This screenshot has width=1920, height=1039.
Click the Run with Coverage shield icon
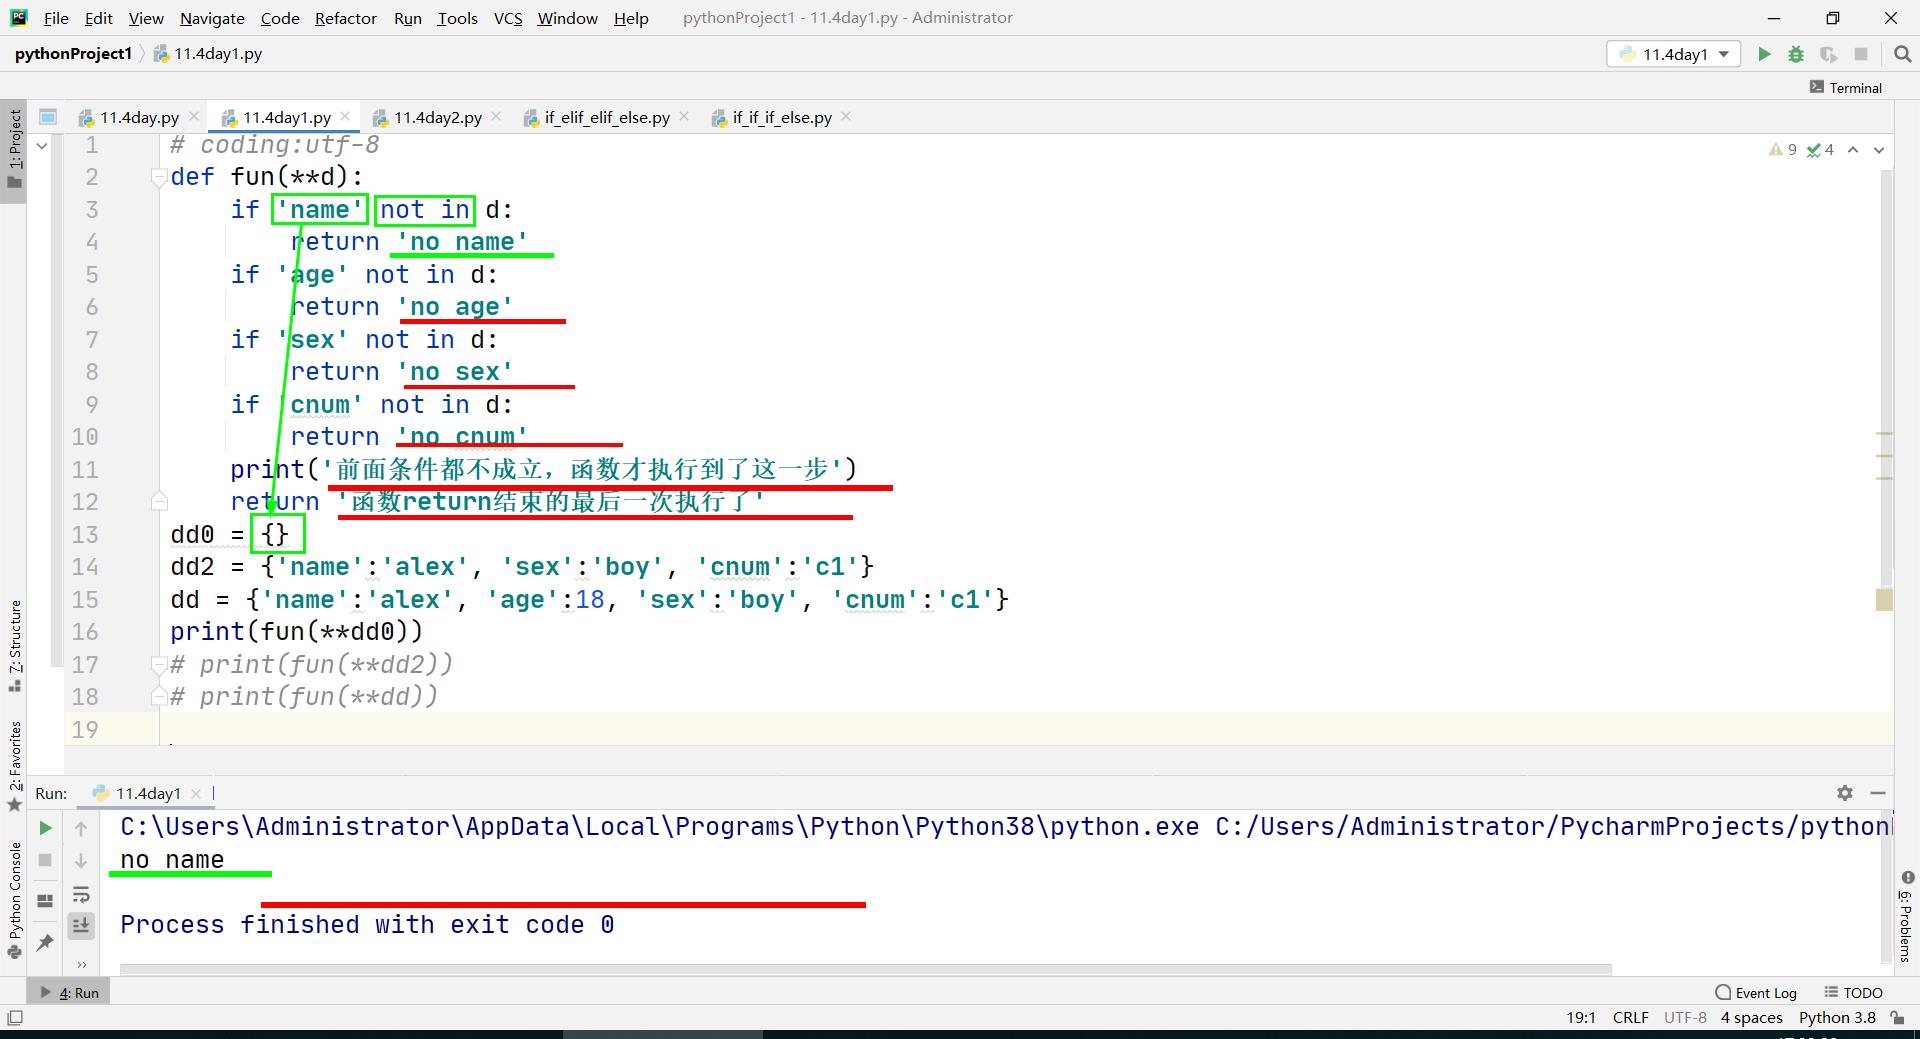[1828, 54]
